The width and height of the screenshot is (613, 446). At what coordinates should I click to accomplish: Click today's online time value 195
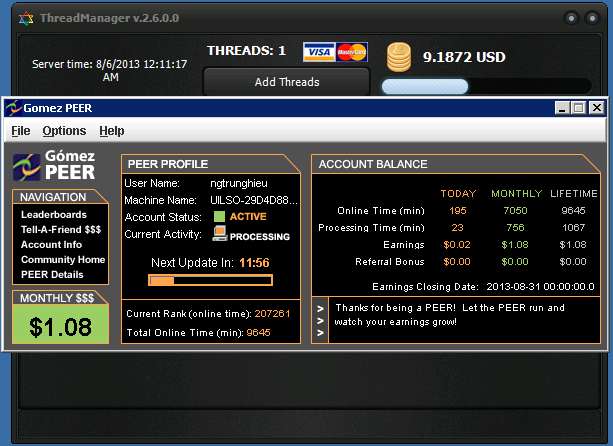pyautogui.click(x=458, y=211)
